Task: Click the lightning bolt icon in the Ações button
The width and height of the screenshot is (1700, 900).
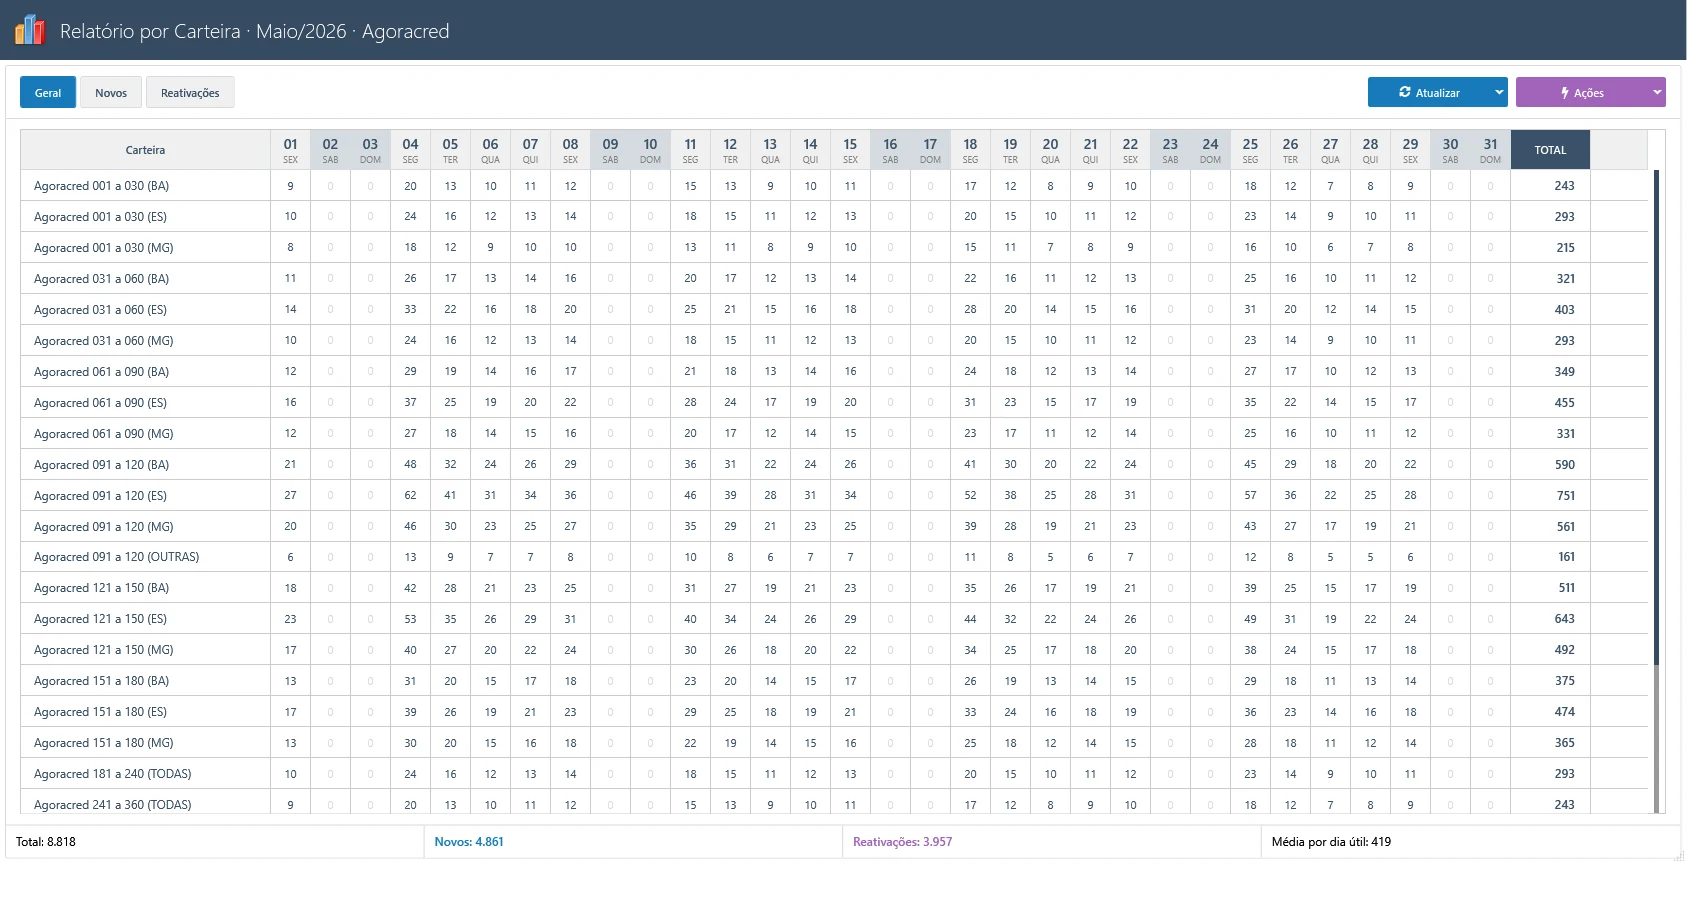Action: pyautogui.click(x=1565, y=93)
